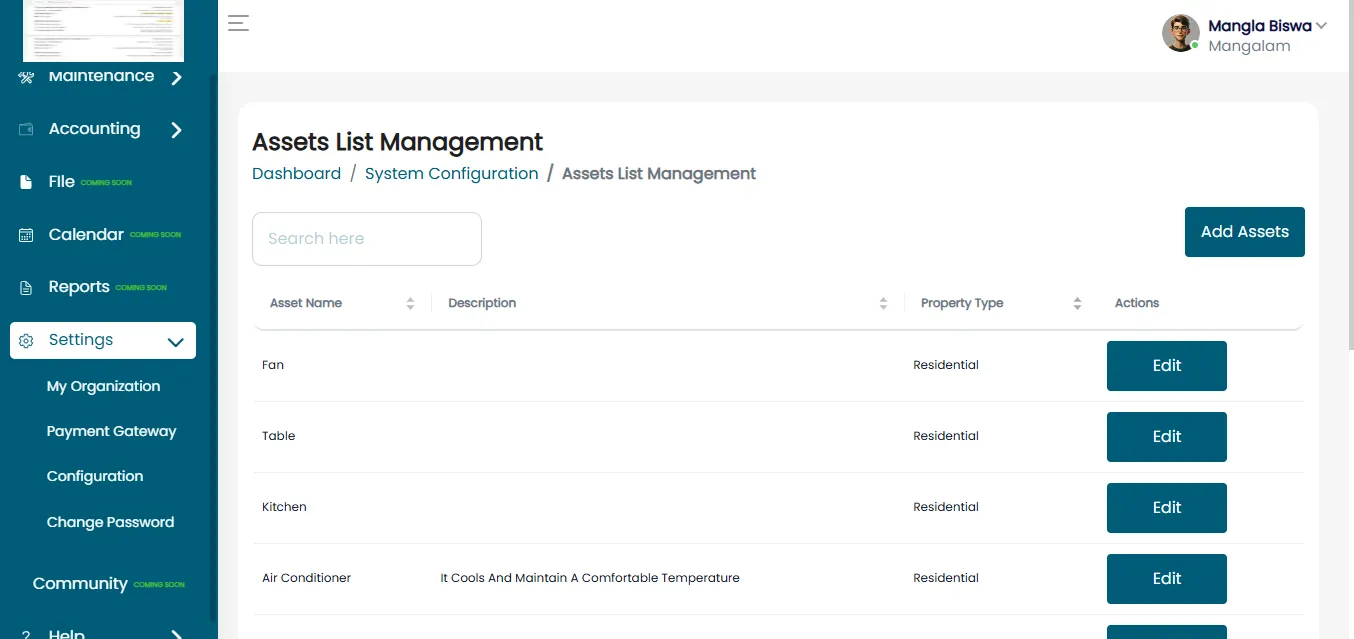This screenshot has height=639, width=1354.
Task: Open Change Password page
Action: click(x=110, y=522)
